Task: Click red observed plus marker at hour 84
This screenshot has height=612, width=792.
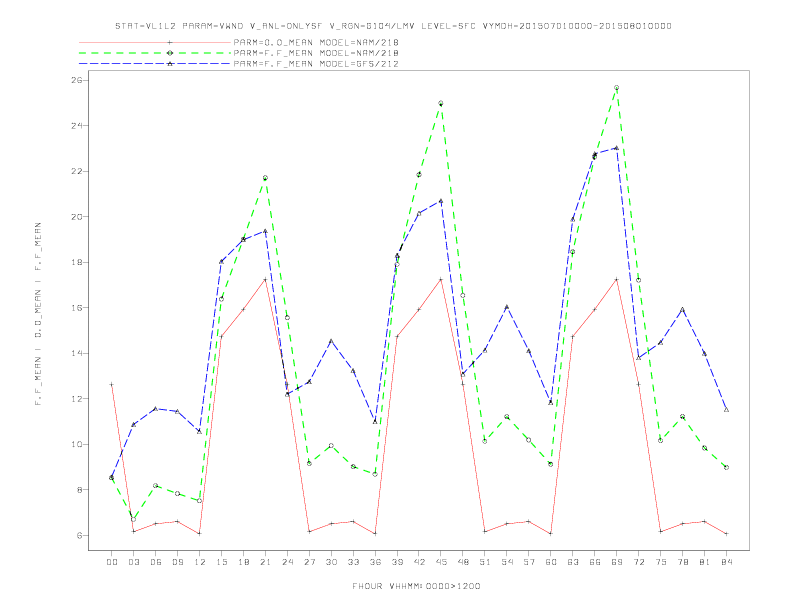Action: pos(726,534)
